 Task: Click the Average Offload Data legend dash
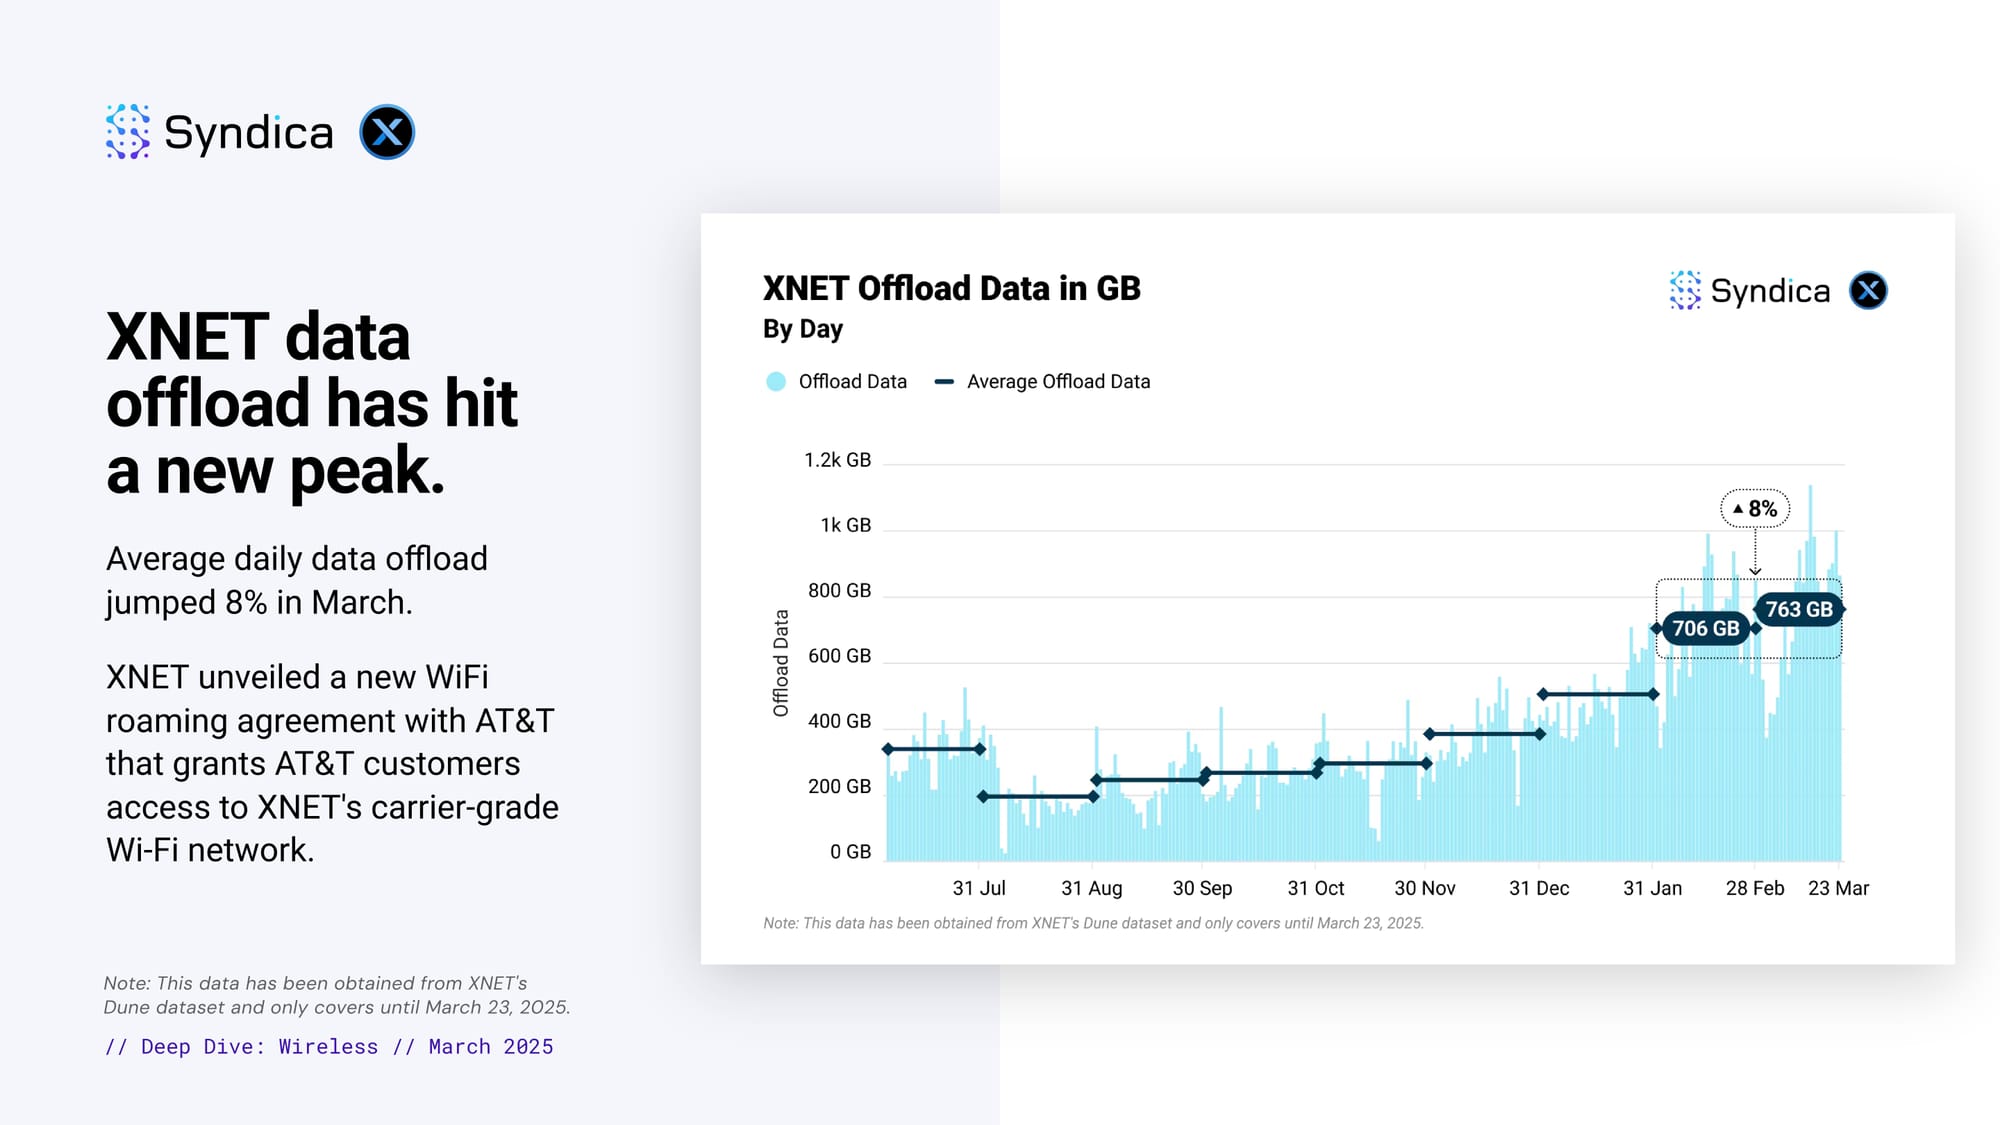tap(943, 382)
